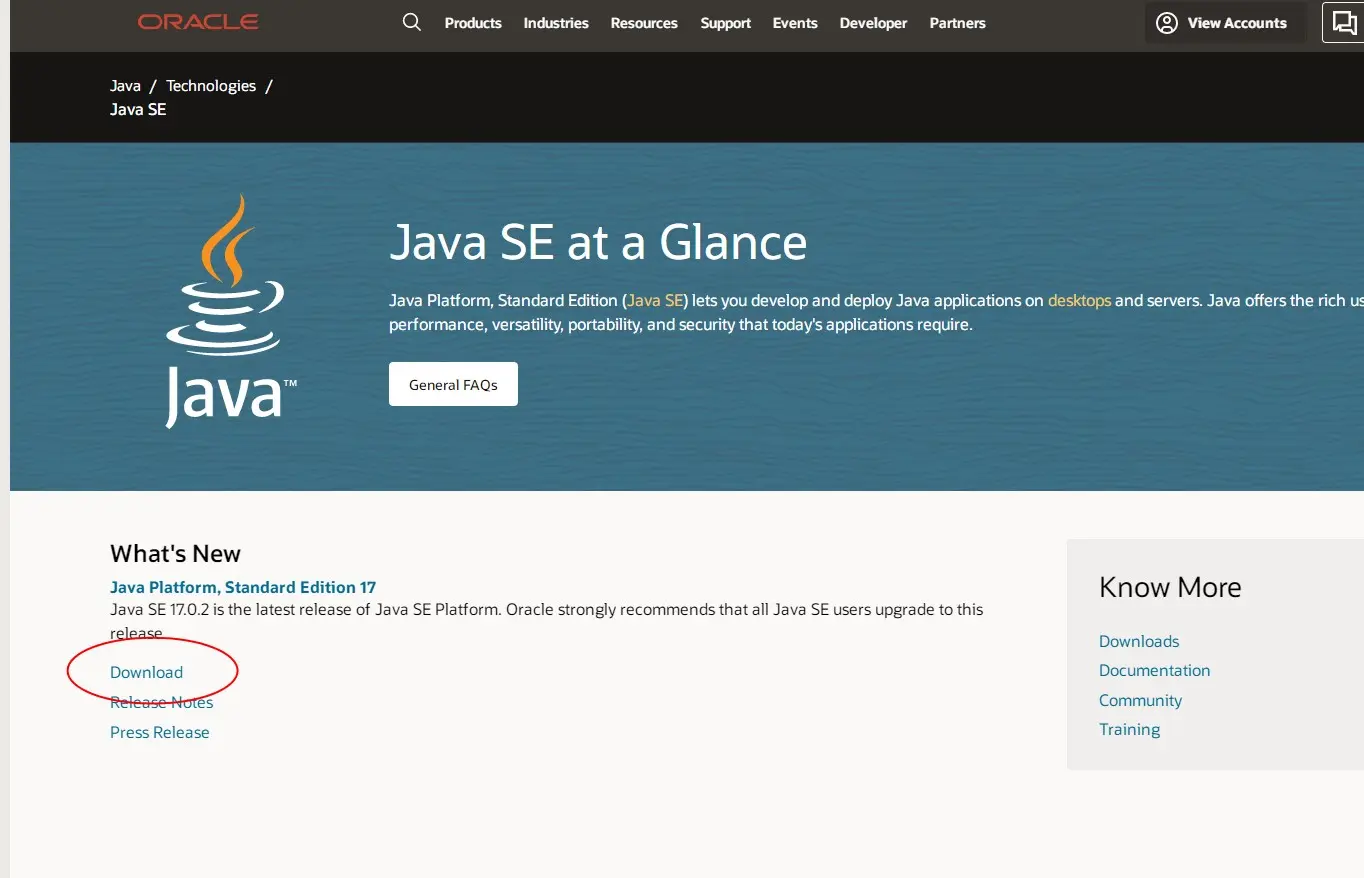
Task: Open the Support menu
Action: (725, 23)
